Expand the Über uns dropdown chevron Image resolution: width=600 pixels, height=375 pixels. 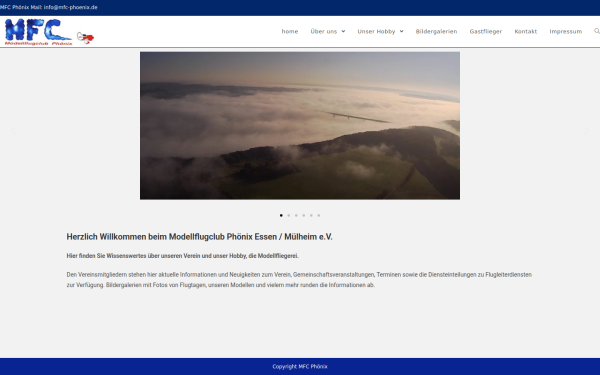click(343, 31)
